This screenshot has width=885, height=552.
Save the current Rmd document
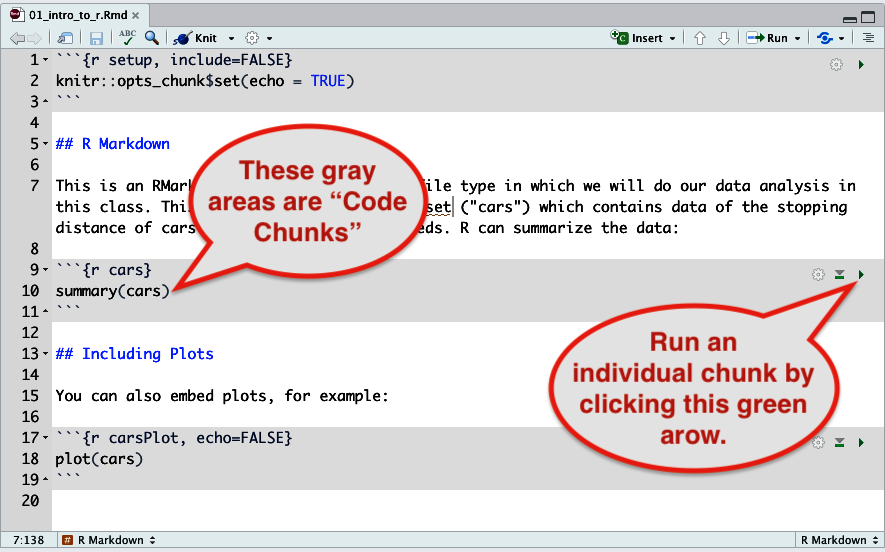(96, 38)
